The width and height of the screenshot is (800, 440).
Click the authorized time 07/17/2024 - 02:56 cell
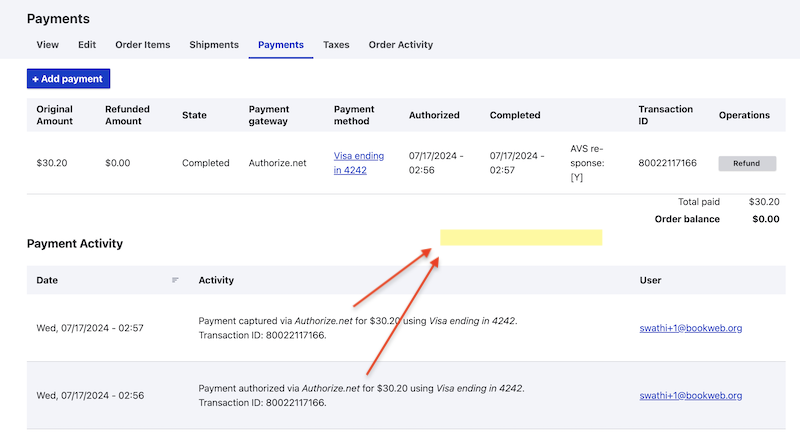(436, 163)
